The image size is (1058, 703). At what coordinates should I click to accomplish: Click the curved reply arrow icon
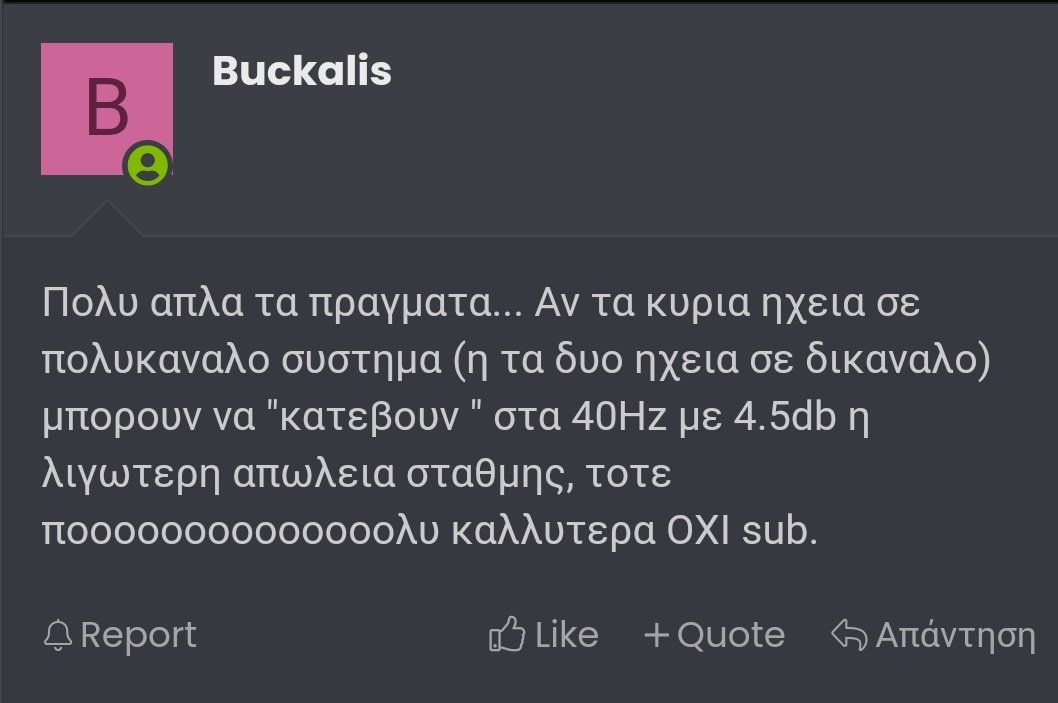click(849, 634)
